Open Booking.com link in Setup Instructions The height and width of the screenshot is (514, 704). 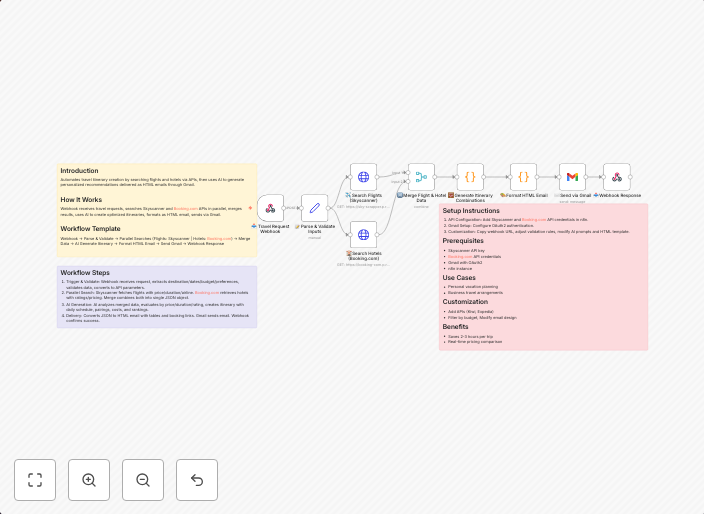coord(533,219)
